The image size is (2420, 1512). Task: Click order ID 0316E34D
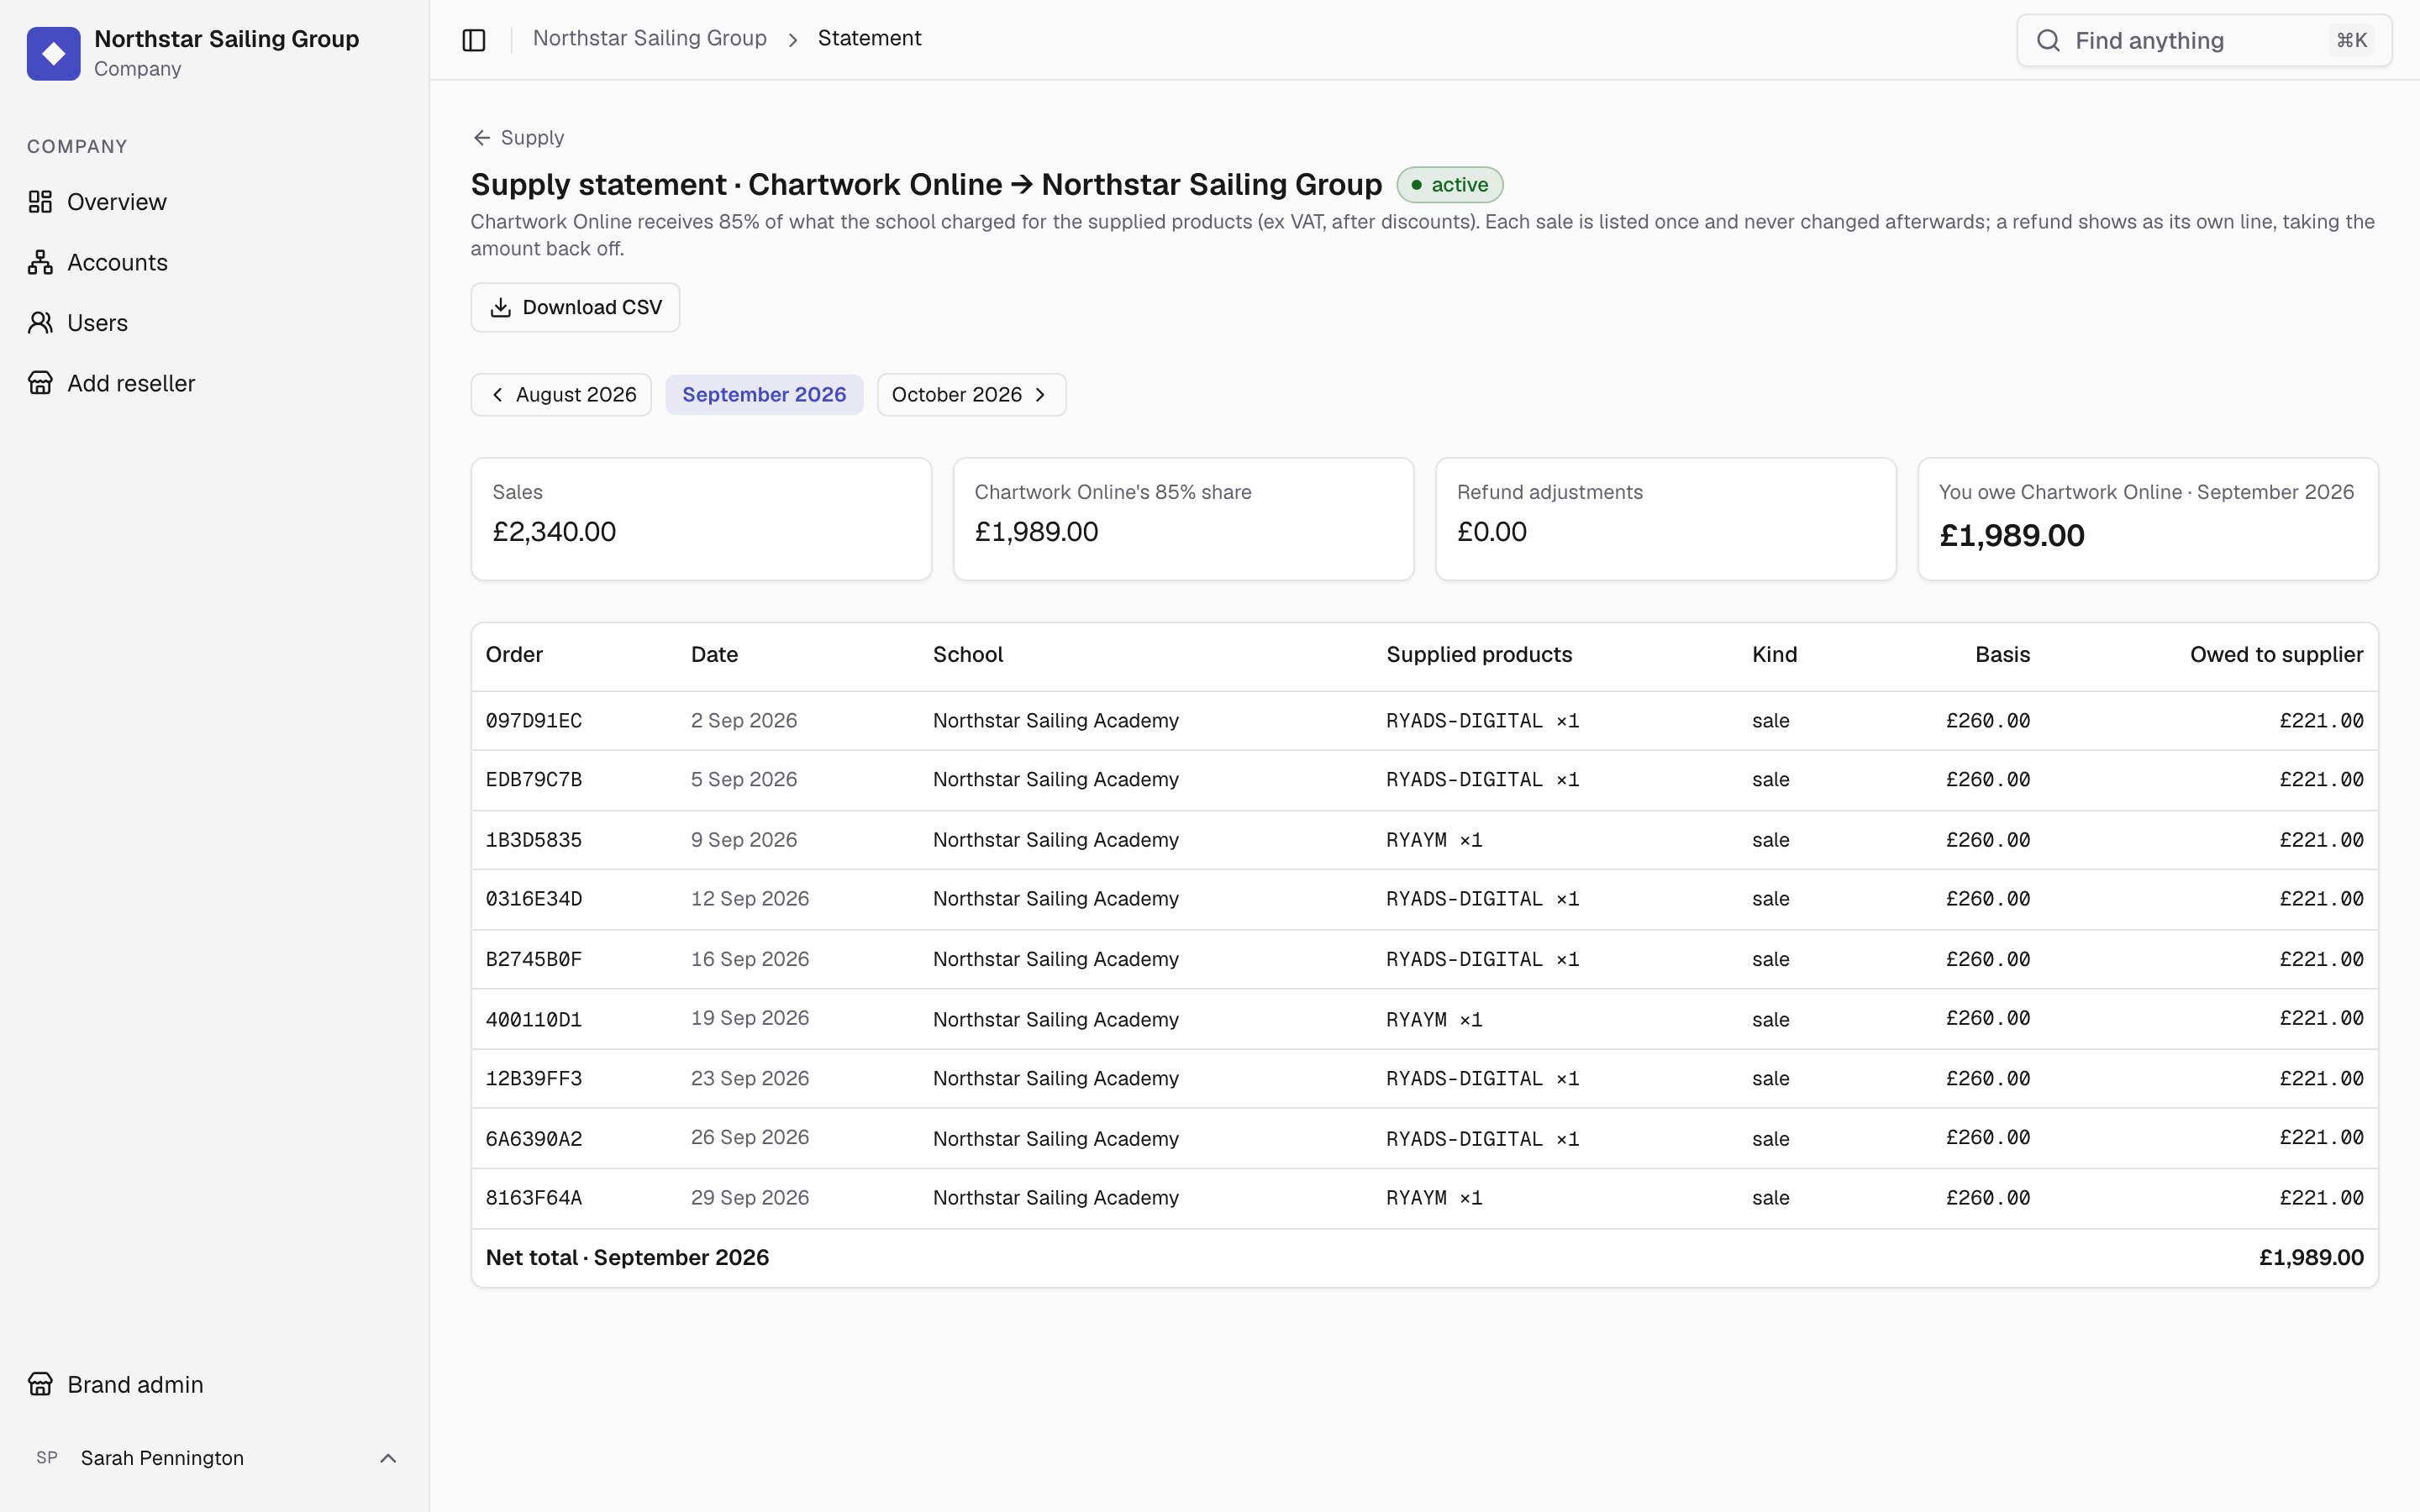point(534,899)
